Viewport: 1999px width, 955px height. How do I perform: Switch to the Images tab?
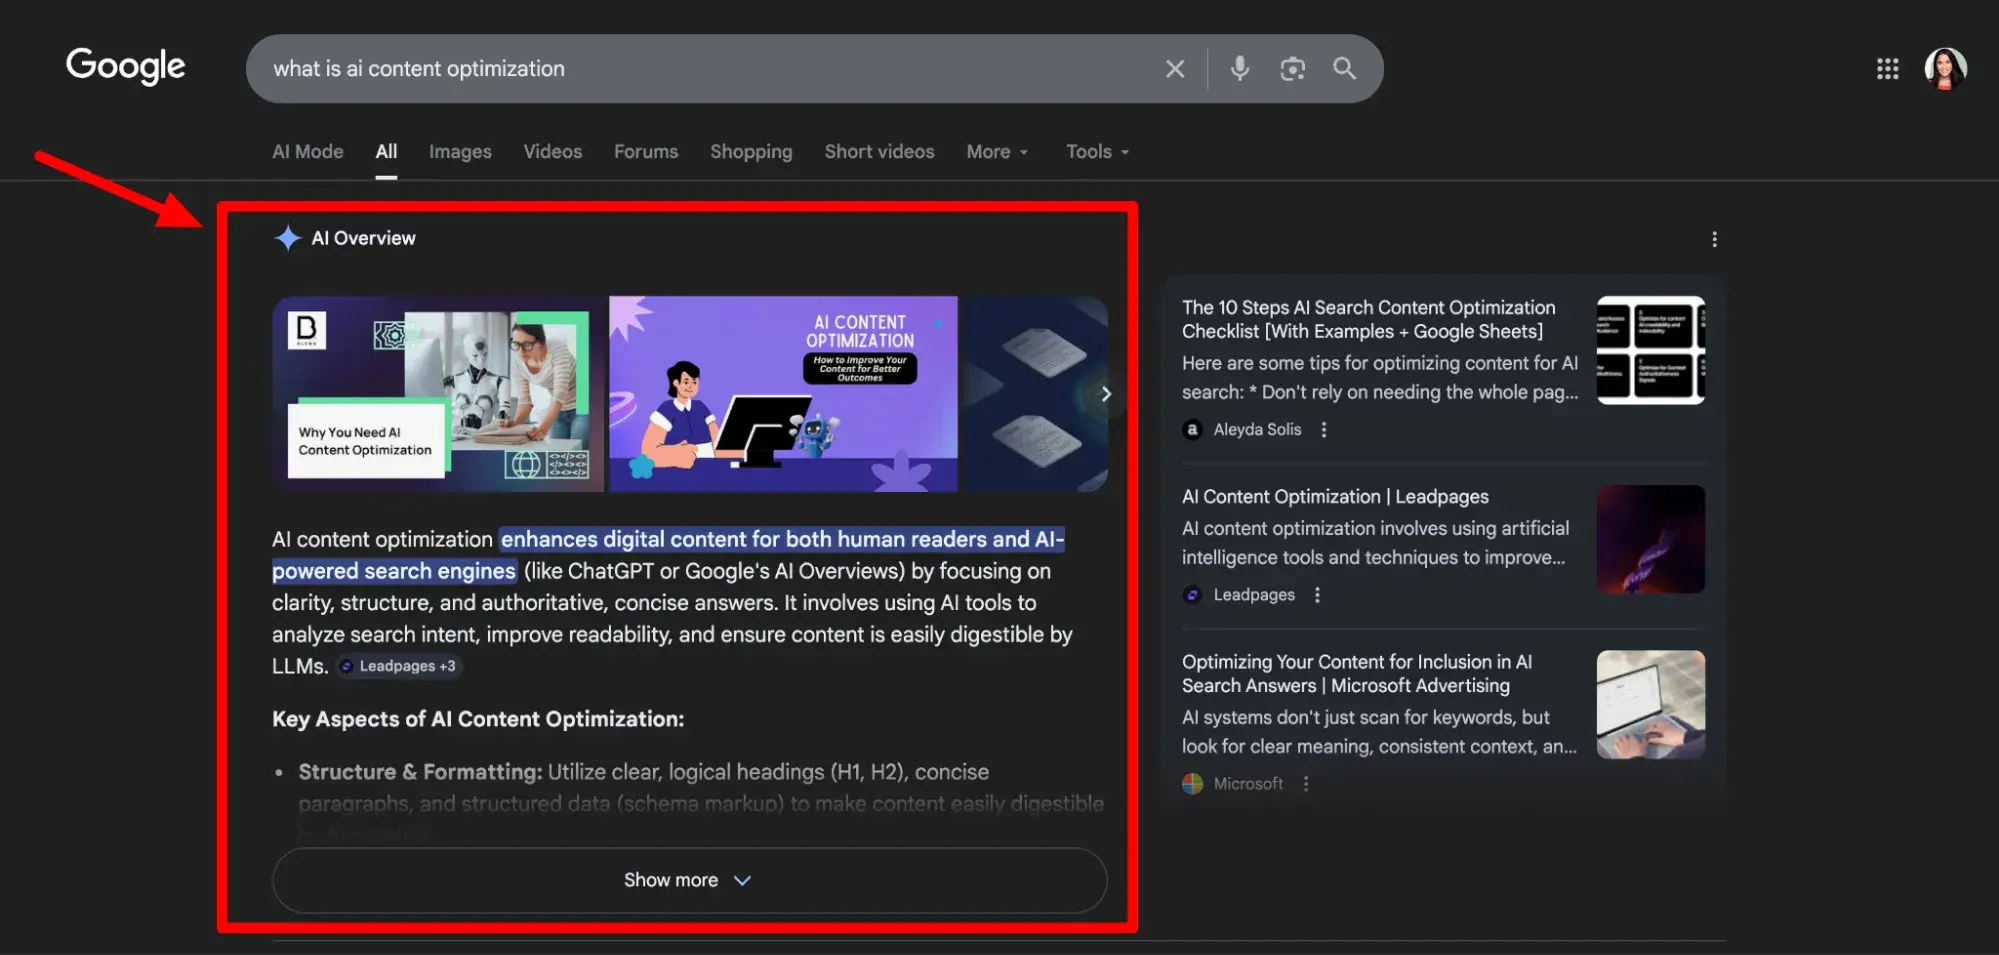coord(459,151)
